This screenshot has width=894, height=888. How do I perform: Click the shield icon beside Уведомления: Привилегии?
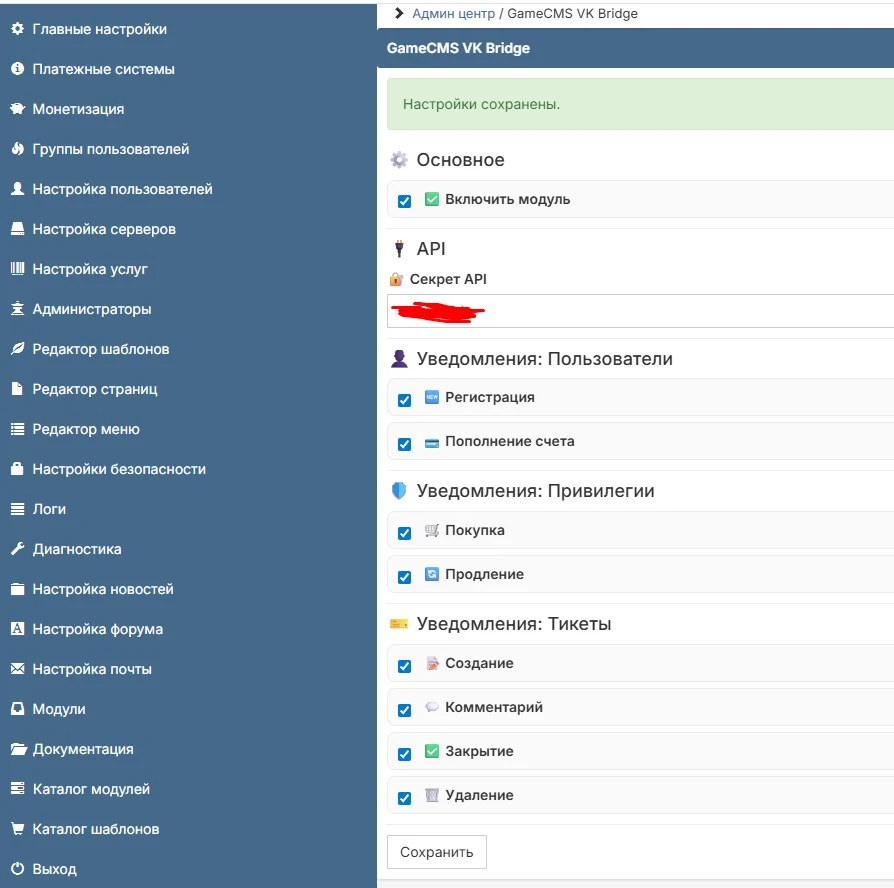tap(399, 490)
